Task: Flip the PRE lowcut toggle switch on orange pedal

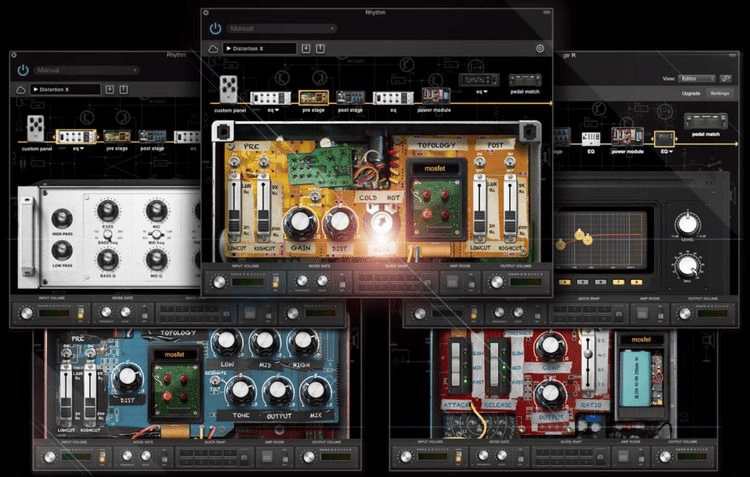Action: point(234,163)
